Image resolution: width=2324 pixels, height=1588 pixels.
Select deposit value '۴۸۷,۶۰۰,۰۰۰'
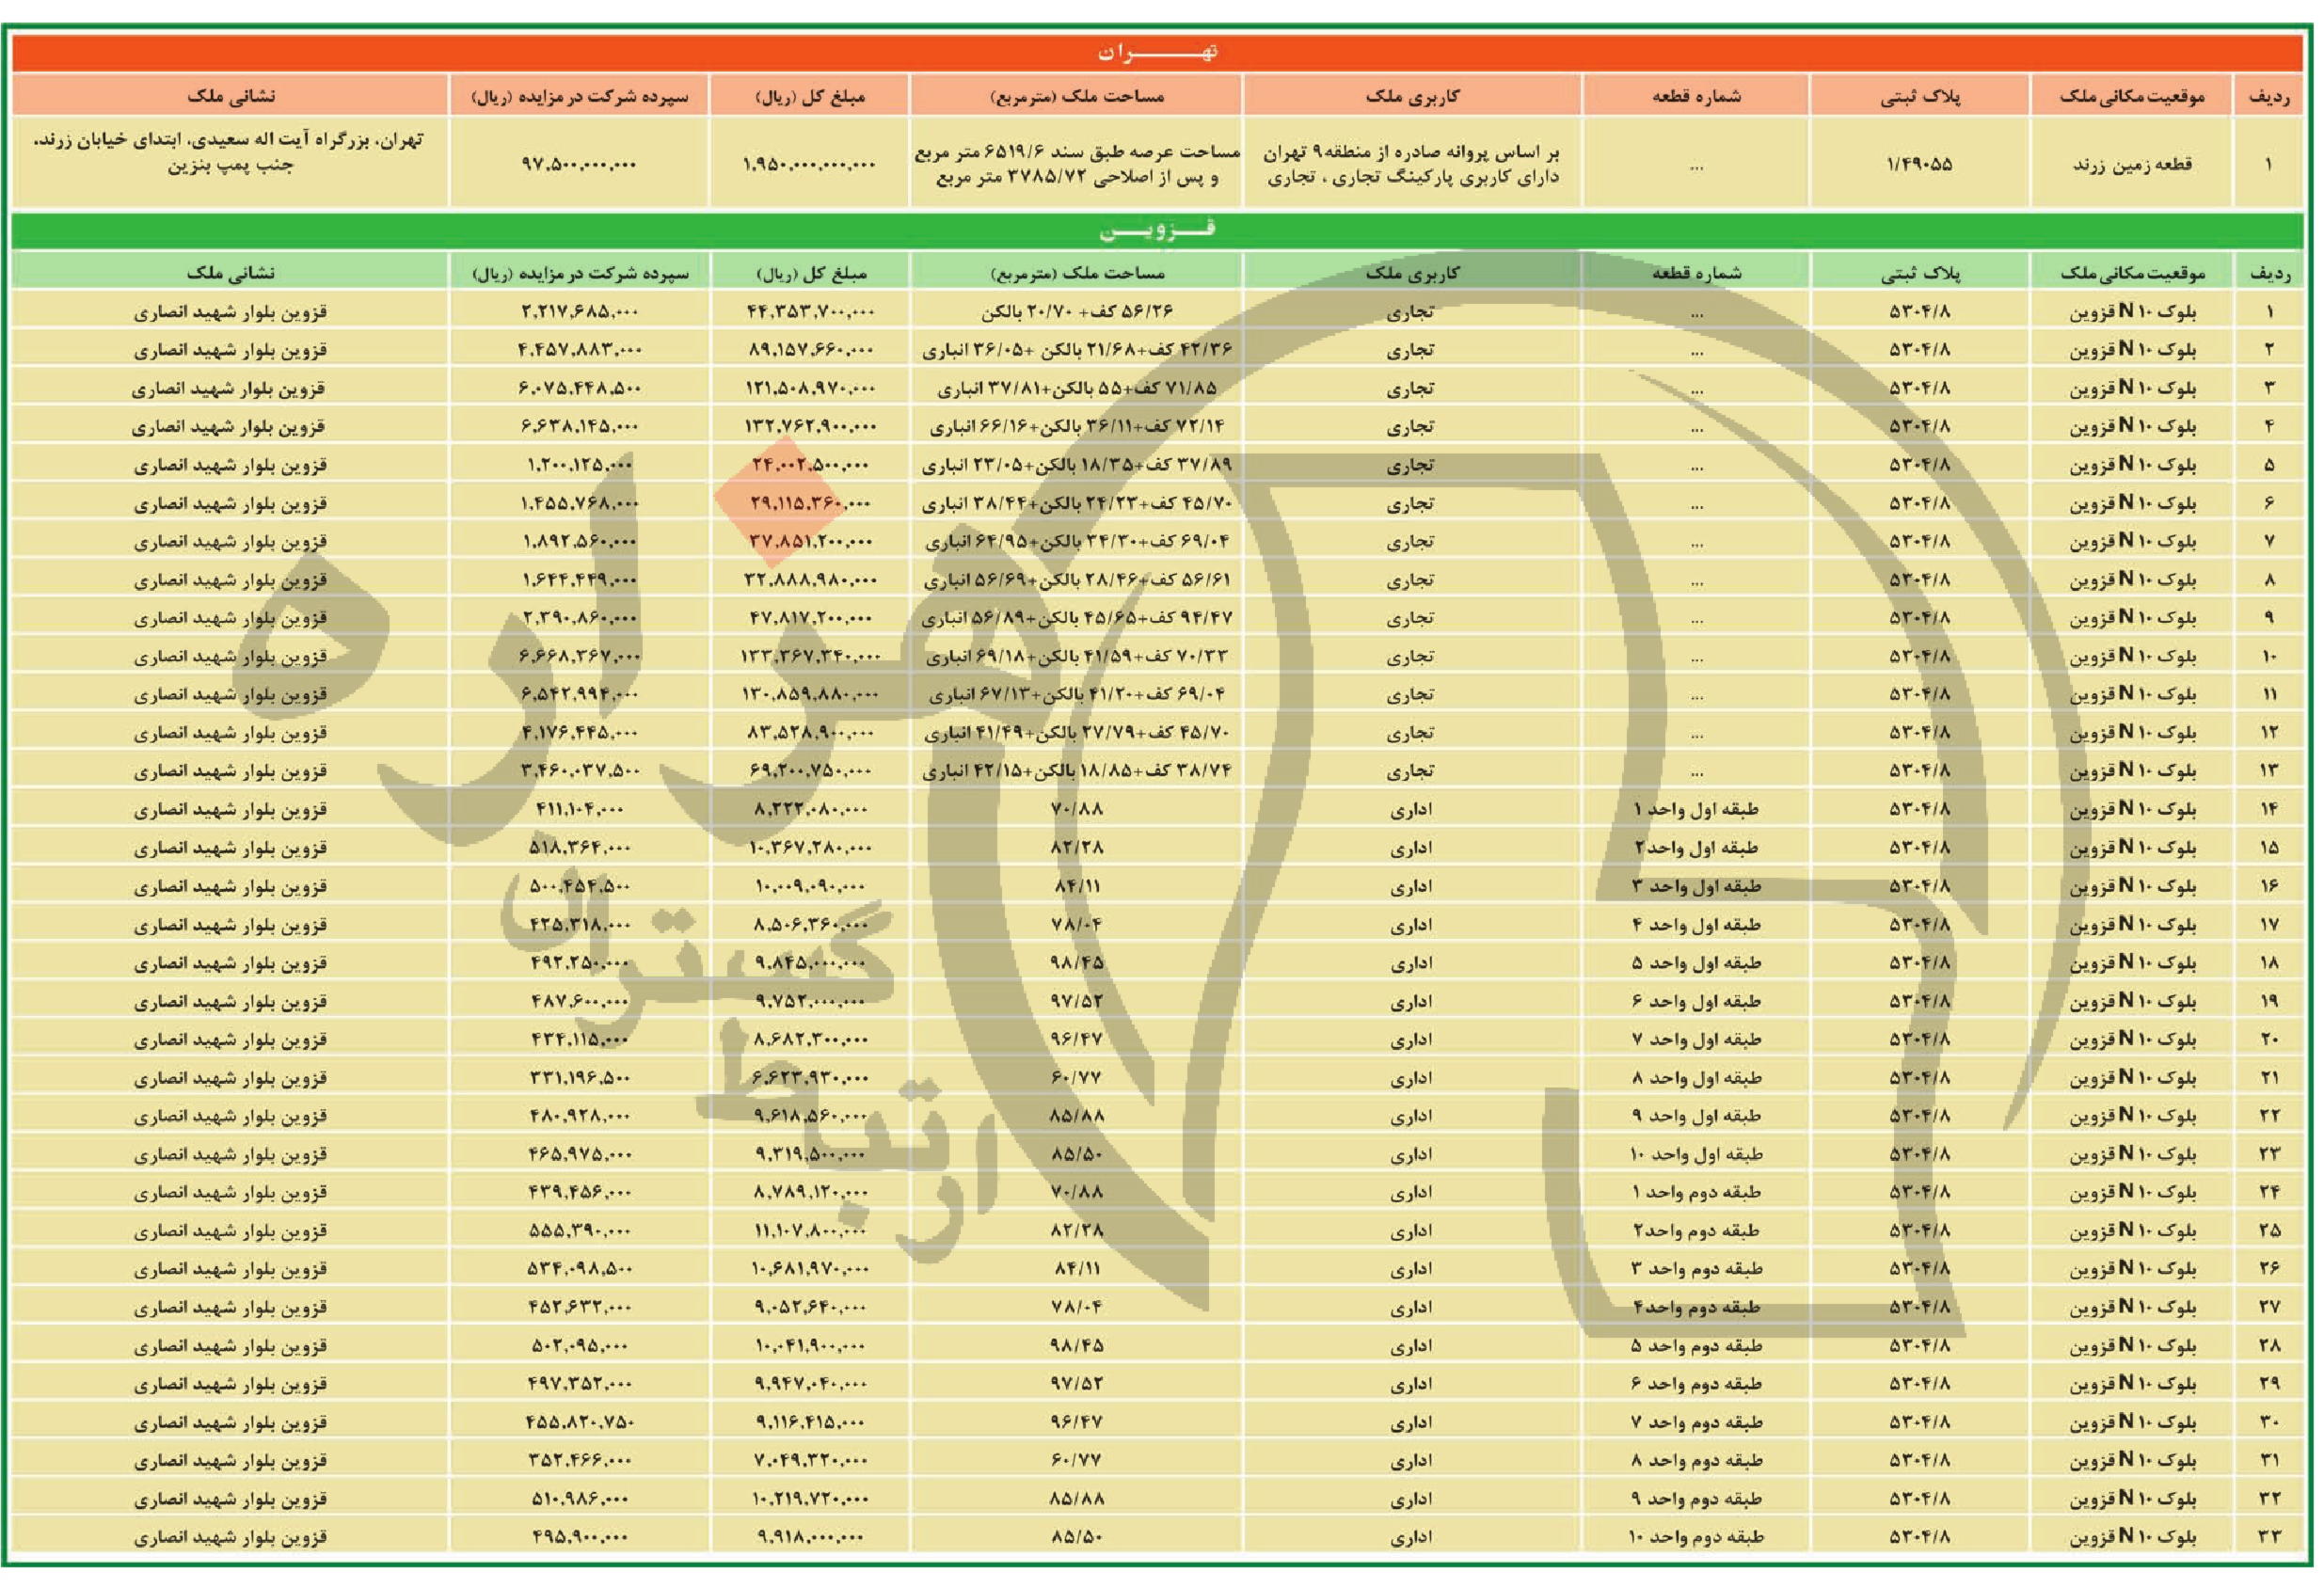point(579,1001)
